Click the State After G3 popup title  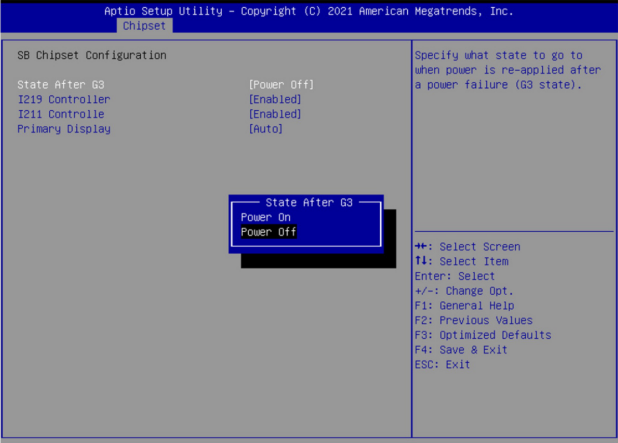(309, 202)
